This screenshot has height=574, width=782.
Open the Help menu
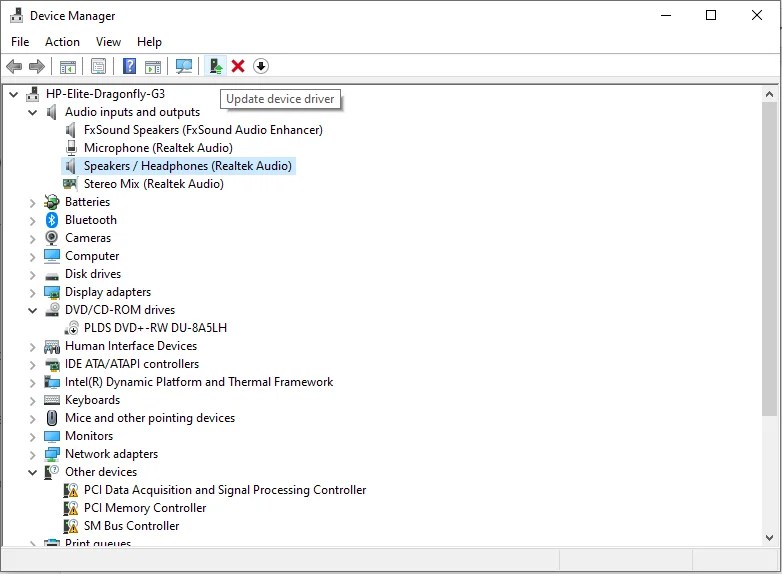tap(149, 42)
